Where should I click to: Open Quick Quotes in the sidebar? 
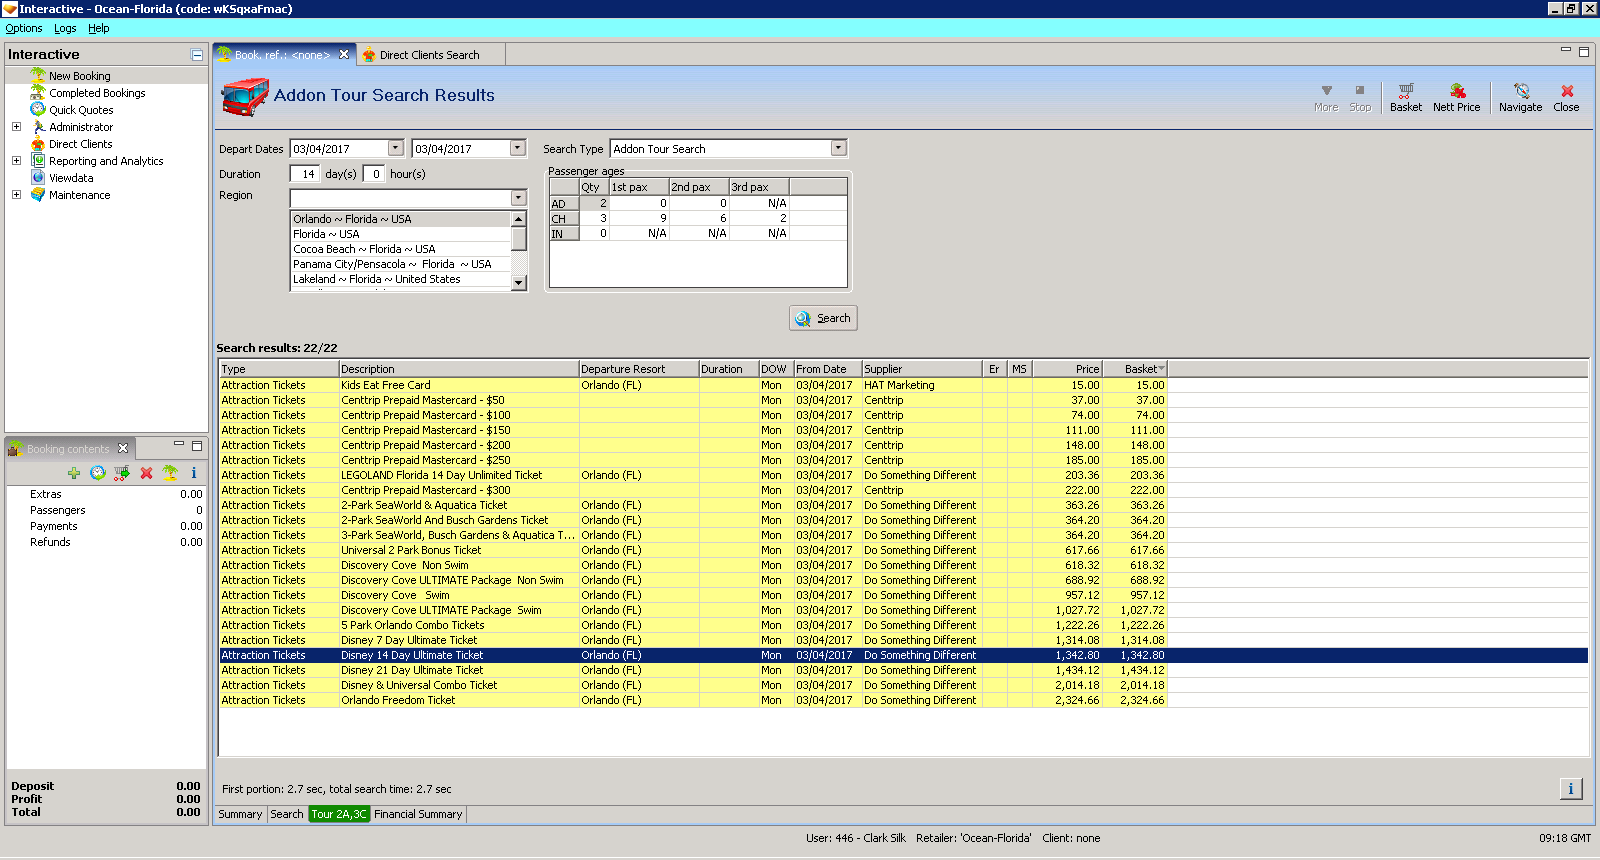pos(81,110)
